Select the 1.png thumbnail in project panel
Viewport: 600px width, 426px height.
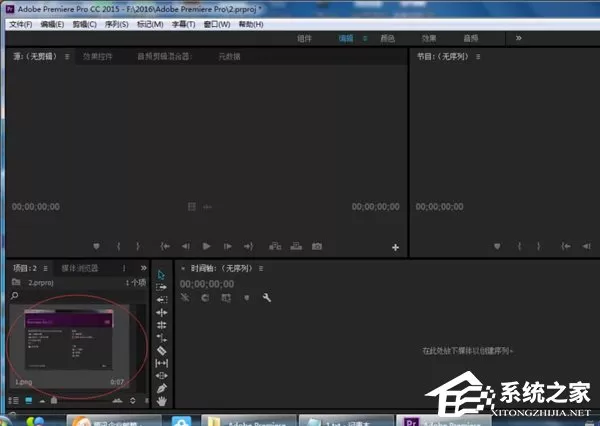click(68, 339)
